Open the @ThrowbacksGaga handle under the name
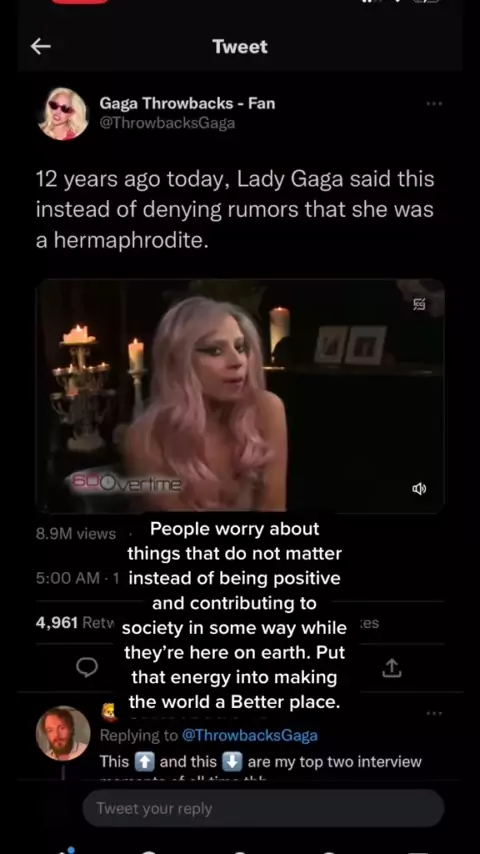The height and width of the screenshot is (854, 480). [x=167, y=123]
